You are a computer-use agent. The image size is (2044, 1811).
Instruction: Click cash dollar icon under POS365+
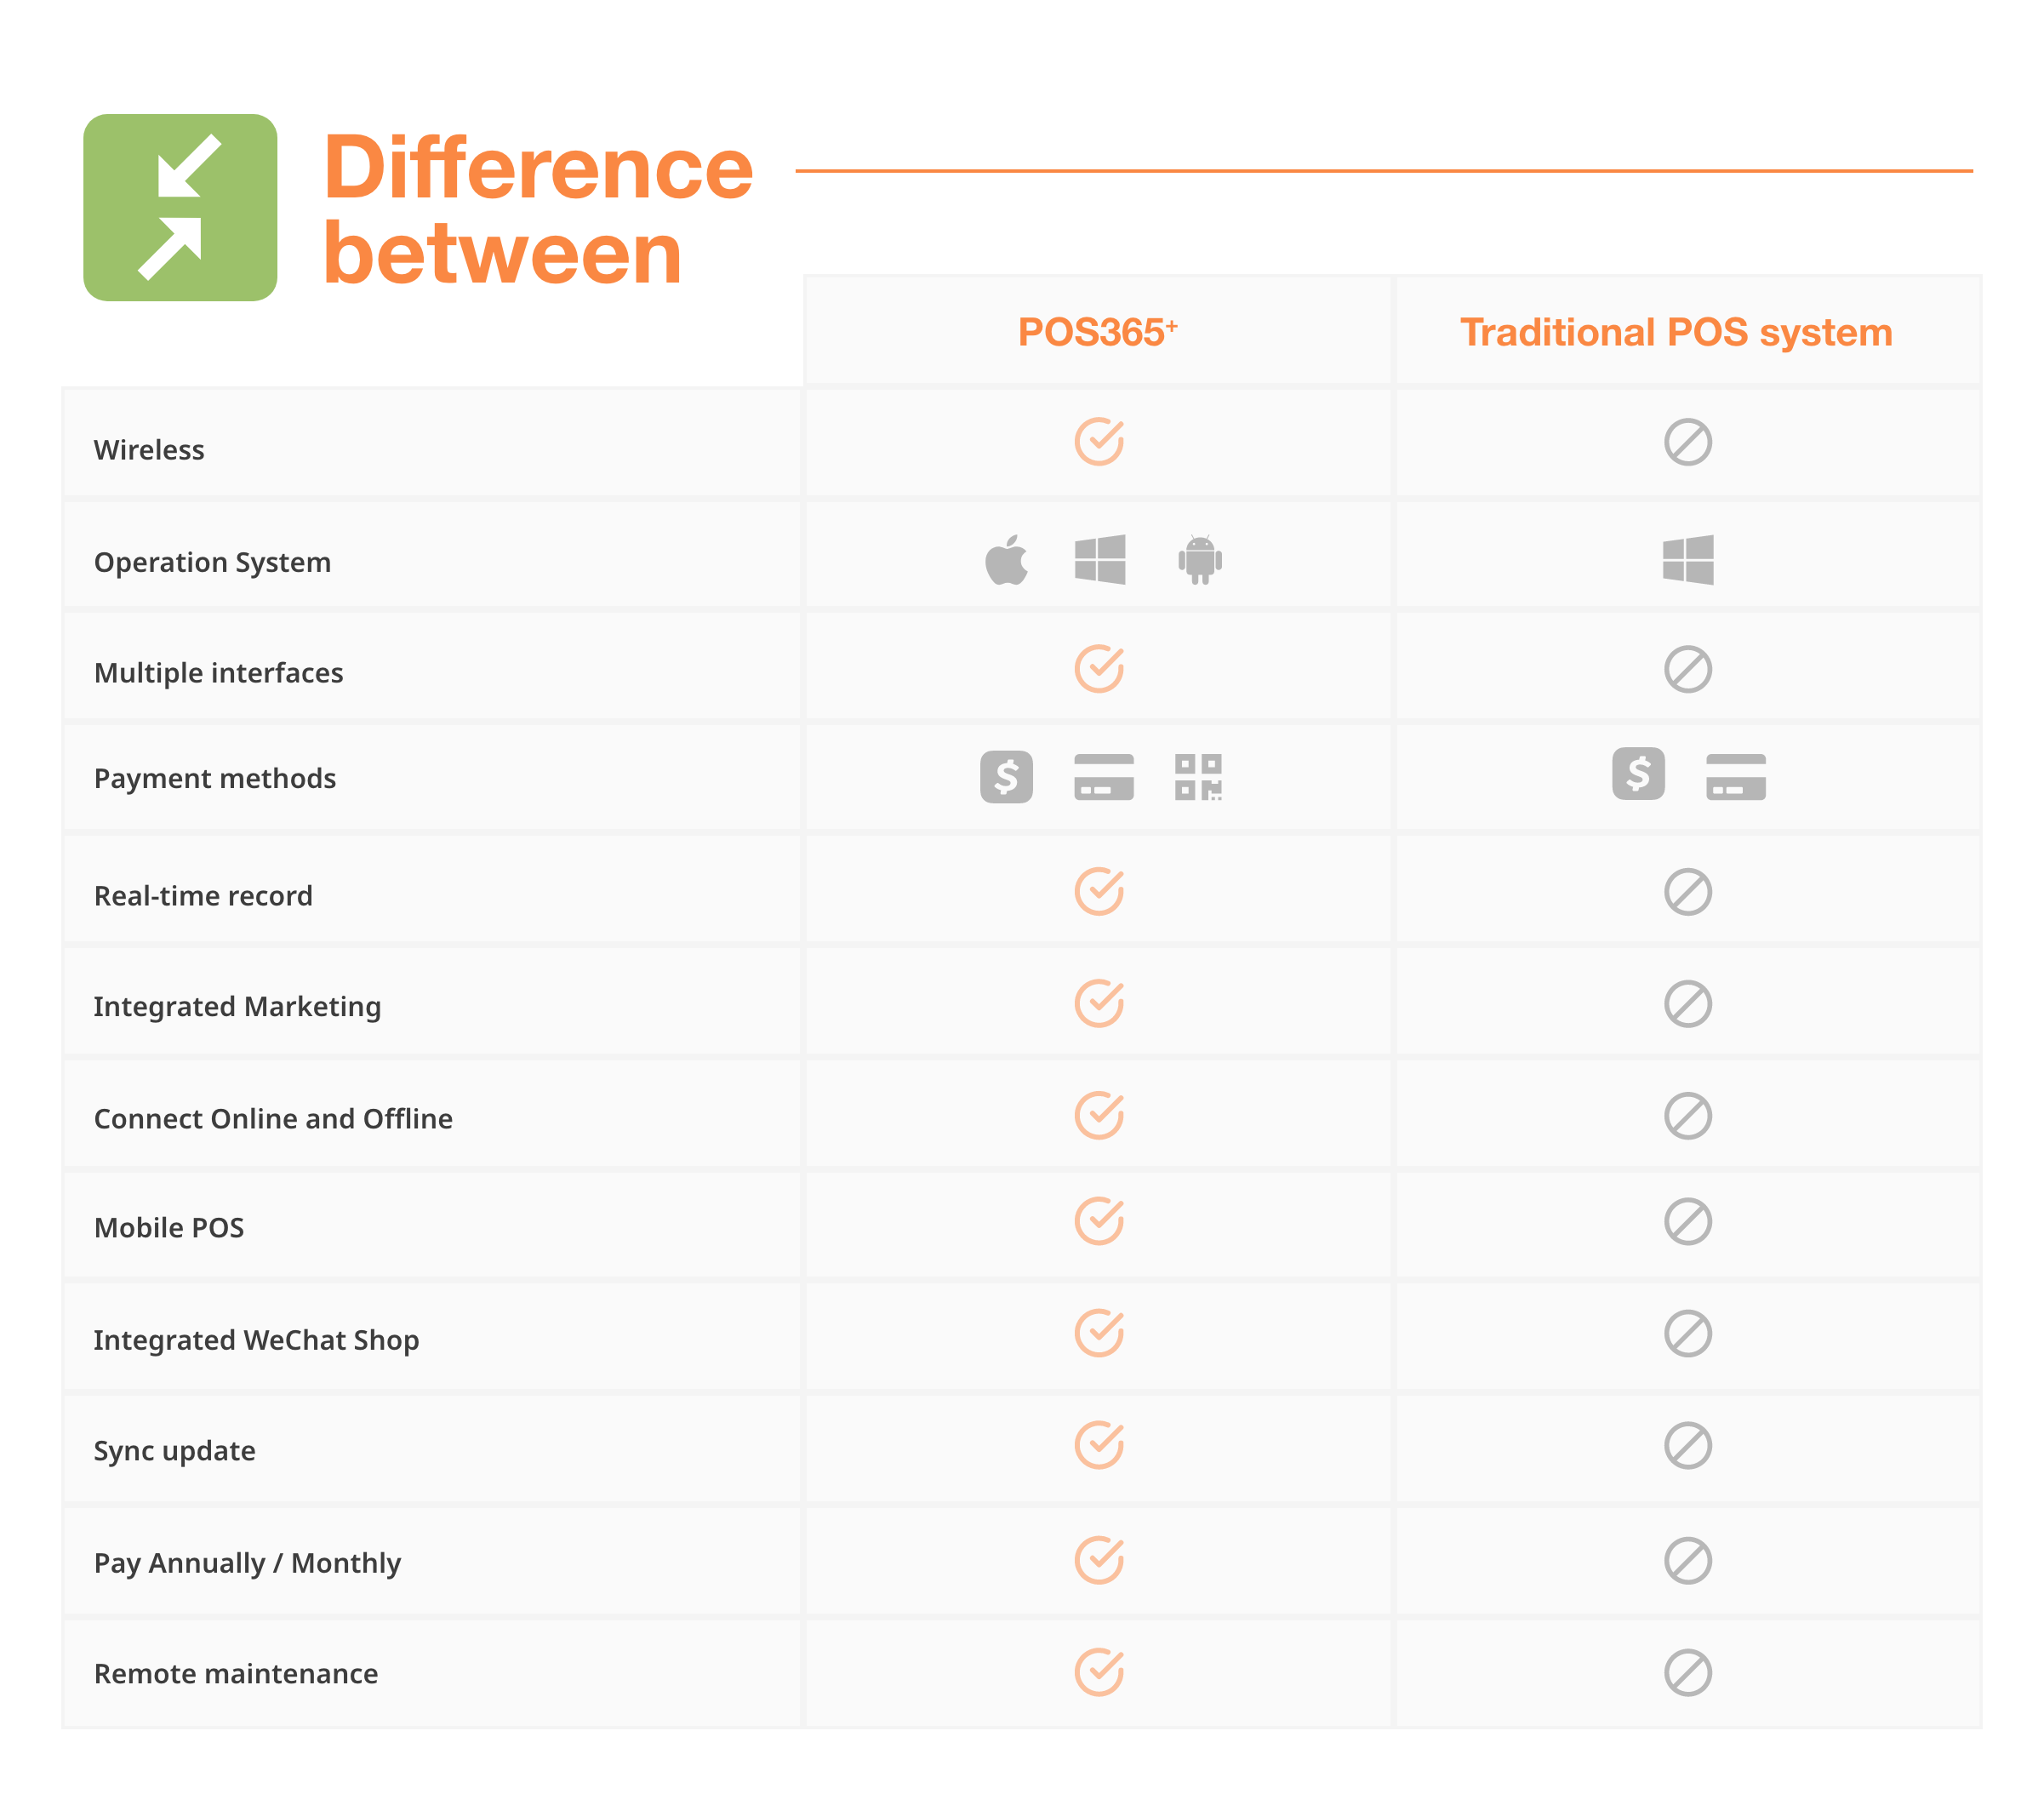(1006, 777)
